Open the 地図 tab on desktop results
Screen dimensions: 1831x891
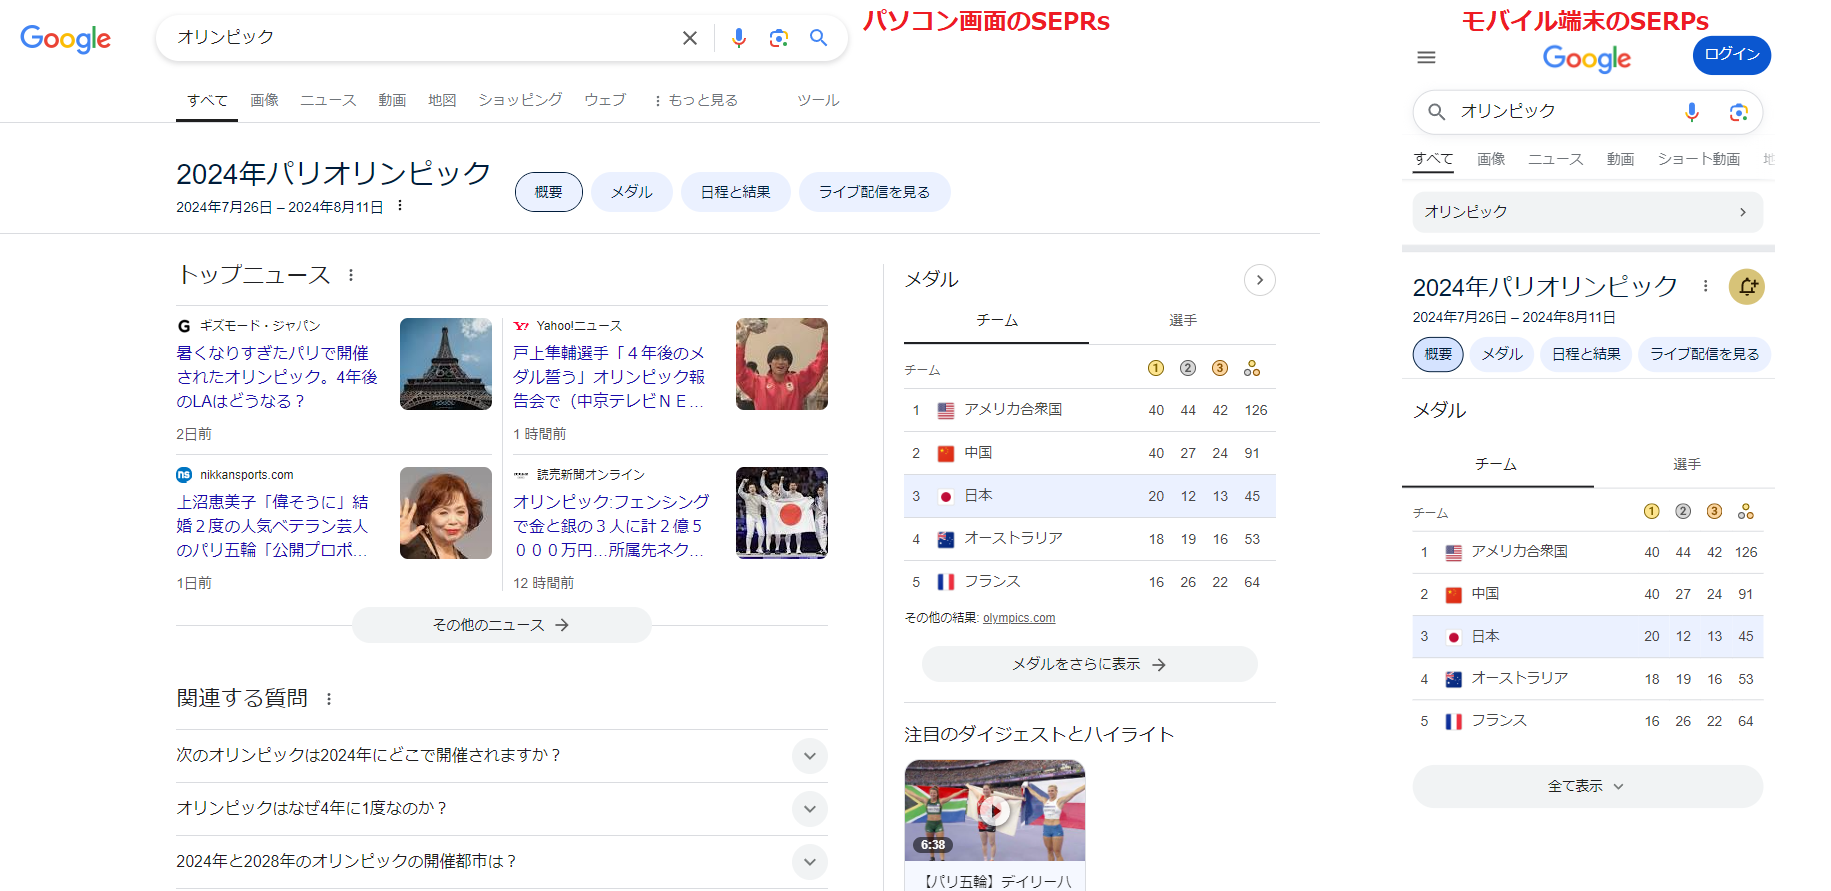point(442,100)
